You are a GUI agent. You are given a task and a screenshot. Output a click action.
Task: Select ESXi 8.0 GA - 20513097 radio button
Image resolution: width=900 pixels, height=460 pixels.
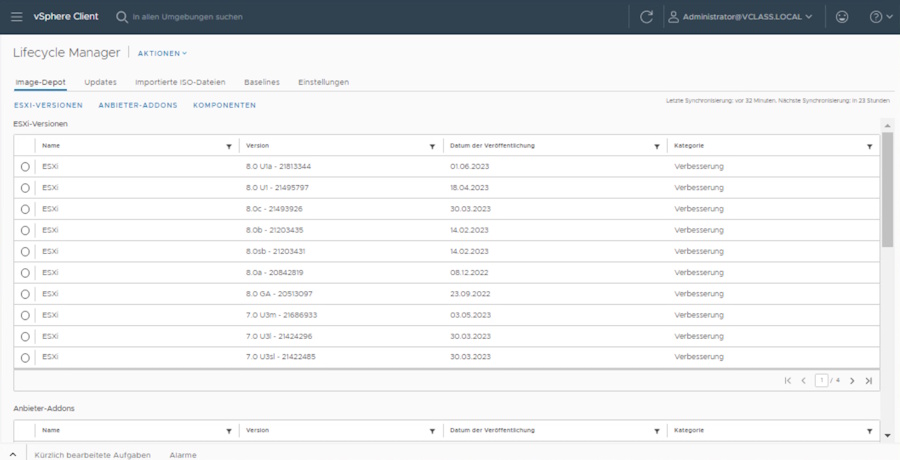coord(25,294)
